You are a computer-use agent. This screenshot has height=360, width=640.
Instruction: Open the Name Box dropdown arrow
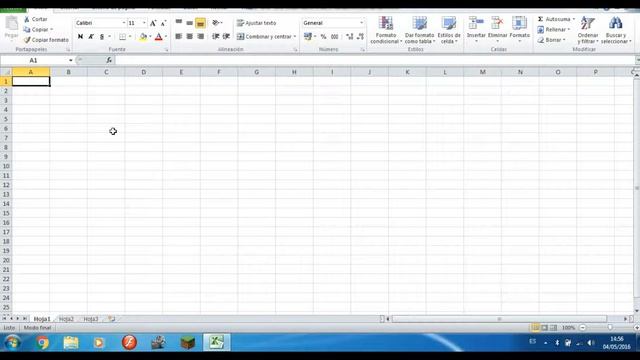click(x=71, y=60)
